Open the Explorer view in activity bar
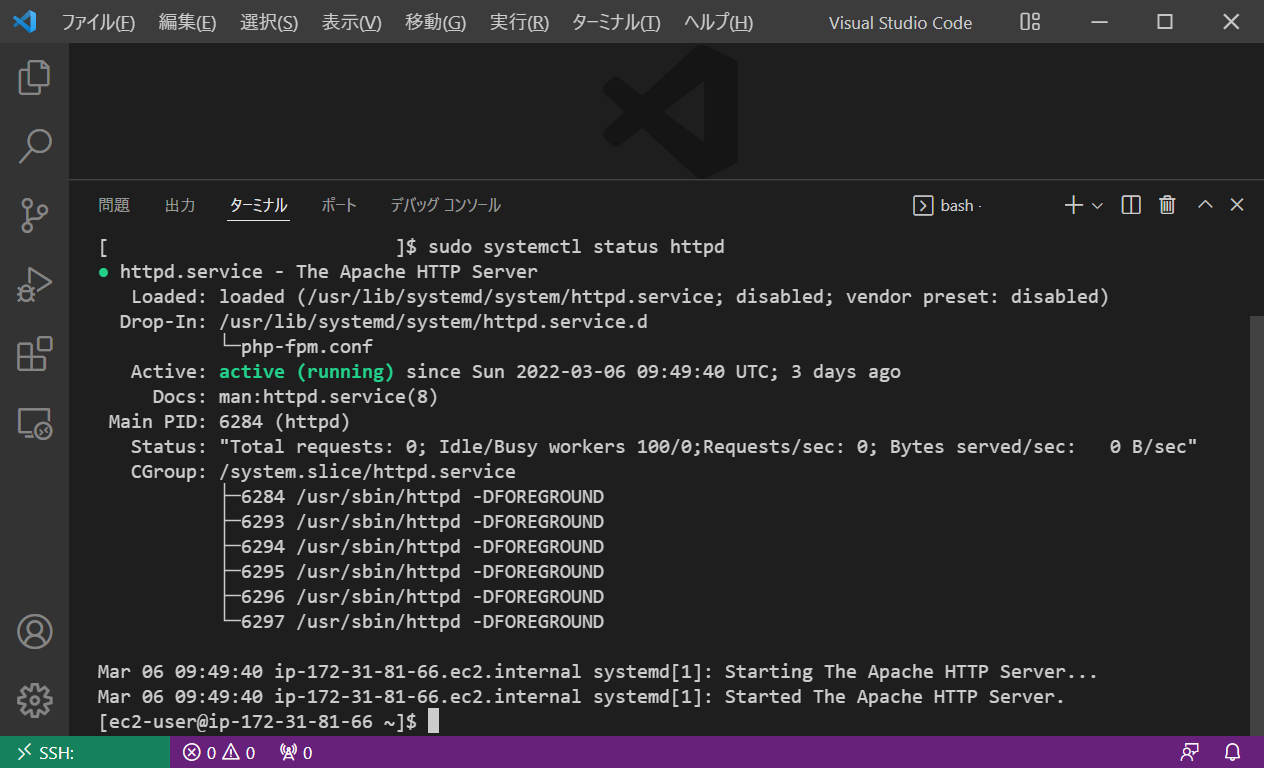Viewport: 1264px width, 768px height. [34, 78]
